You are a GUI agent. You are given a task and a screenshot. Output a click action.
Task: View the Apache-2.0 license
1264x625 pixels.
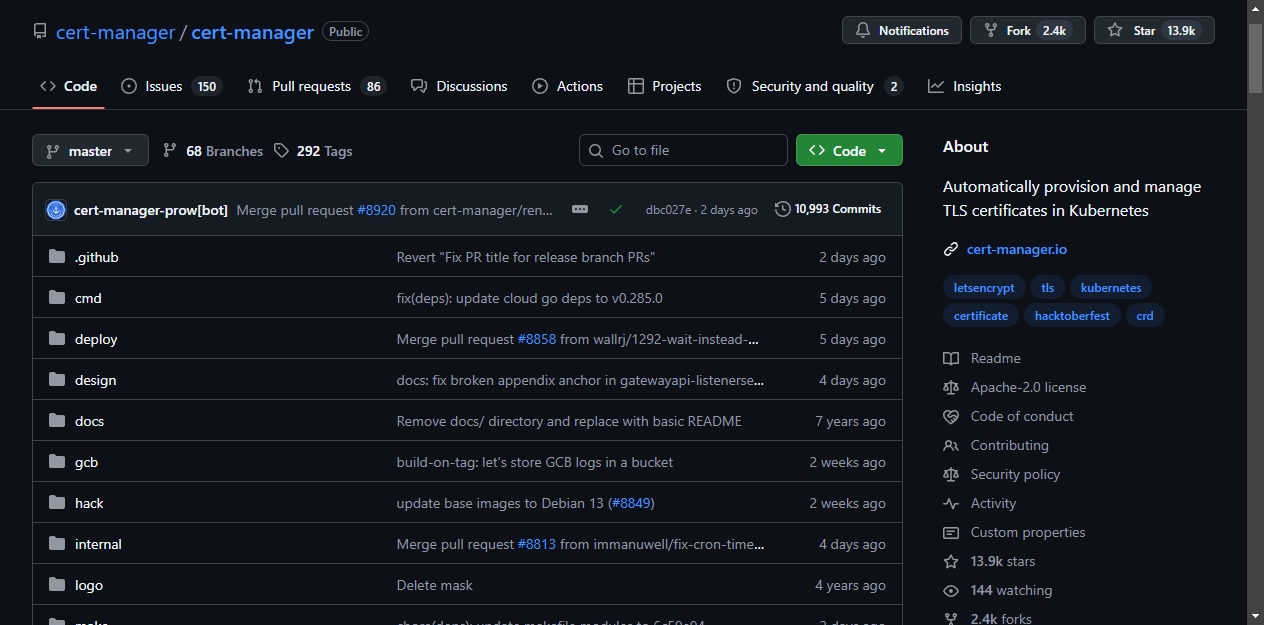(1015, 387)
